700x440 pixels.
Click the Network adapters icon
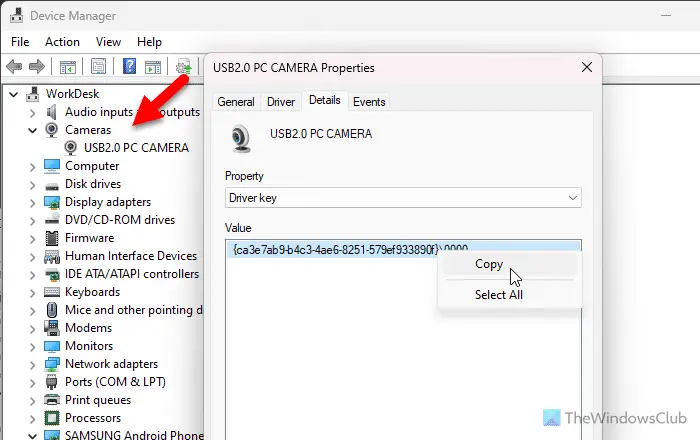pos(51,364)
